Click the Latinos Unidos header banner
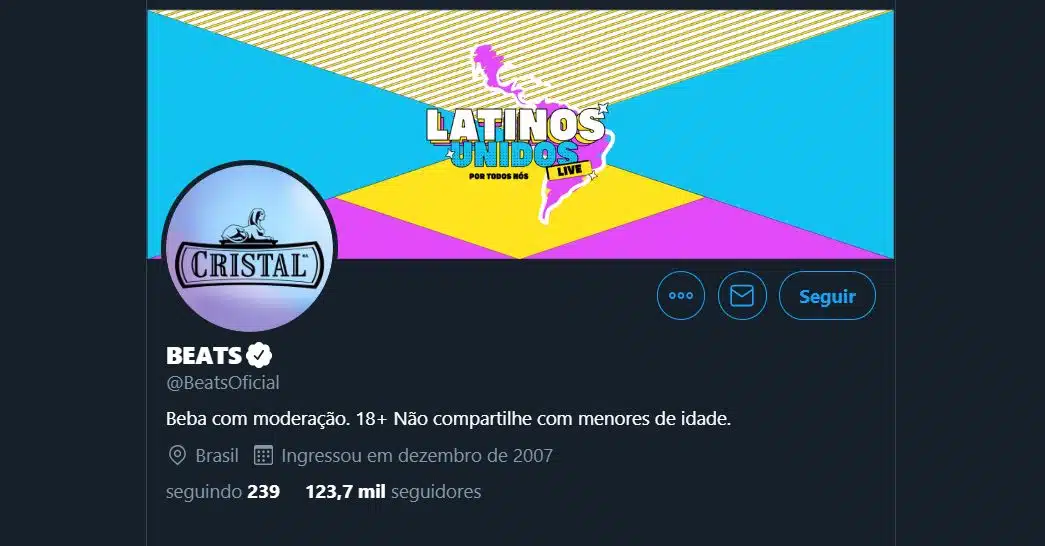Viewport: 1045px width, 546px height. (520, 134)
